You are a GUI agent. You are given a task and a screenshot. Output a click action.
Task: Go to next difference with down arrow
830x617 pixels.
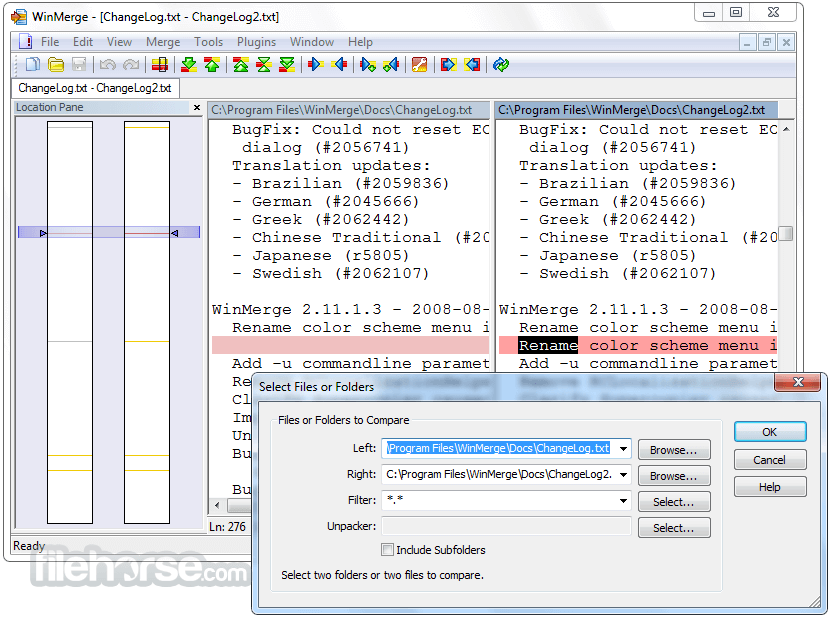tap(189, 65)
